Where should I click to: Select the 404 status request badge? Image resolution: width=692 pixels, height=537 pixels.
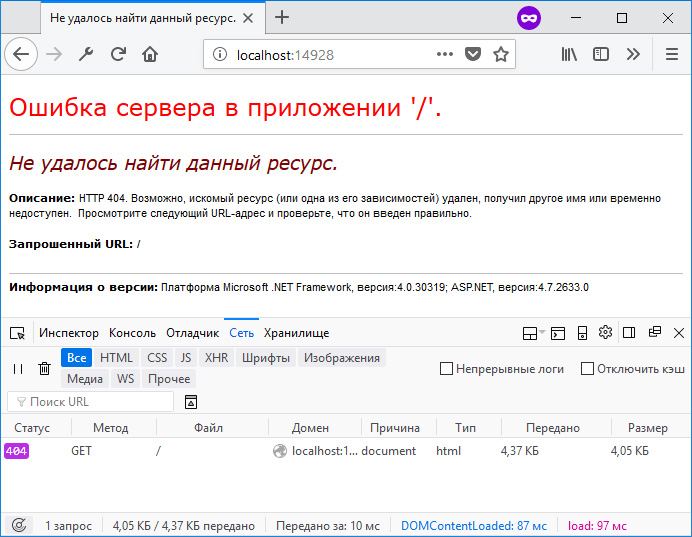[16, 451]
